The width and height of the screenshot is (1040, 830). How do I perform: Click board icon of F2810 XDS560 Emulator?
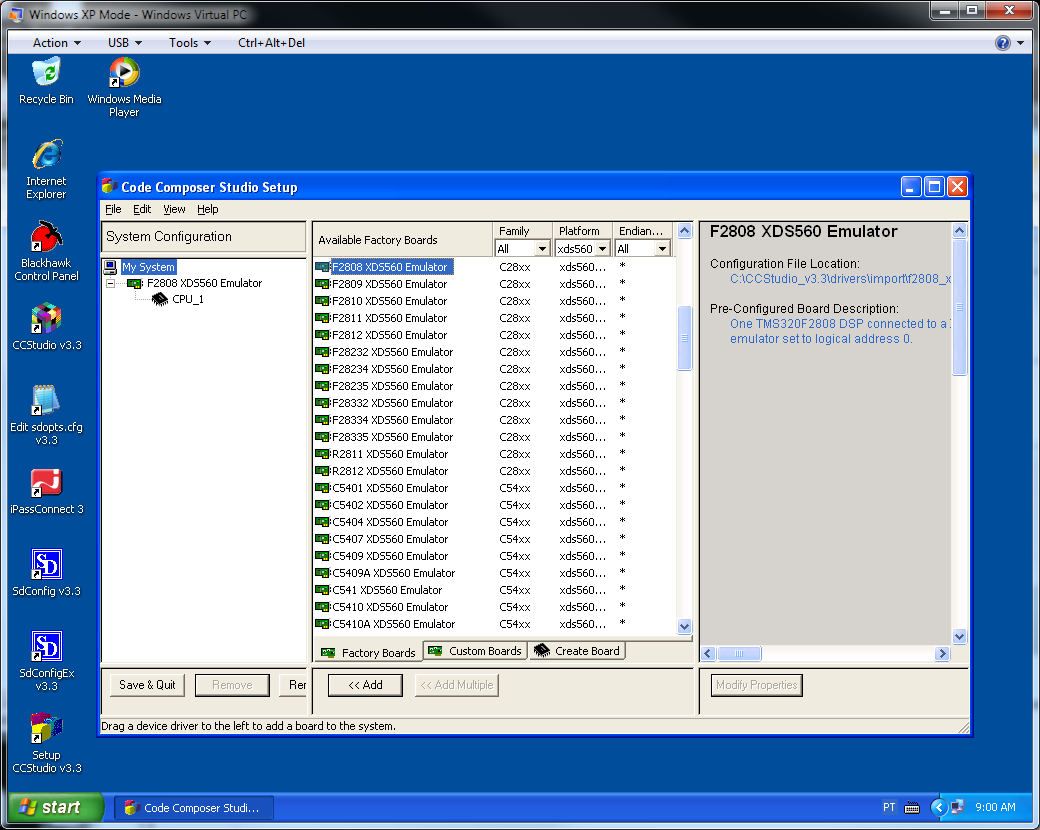pos(322,301)
